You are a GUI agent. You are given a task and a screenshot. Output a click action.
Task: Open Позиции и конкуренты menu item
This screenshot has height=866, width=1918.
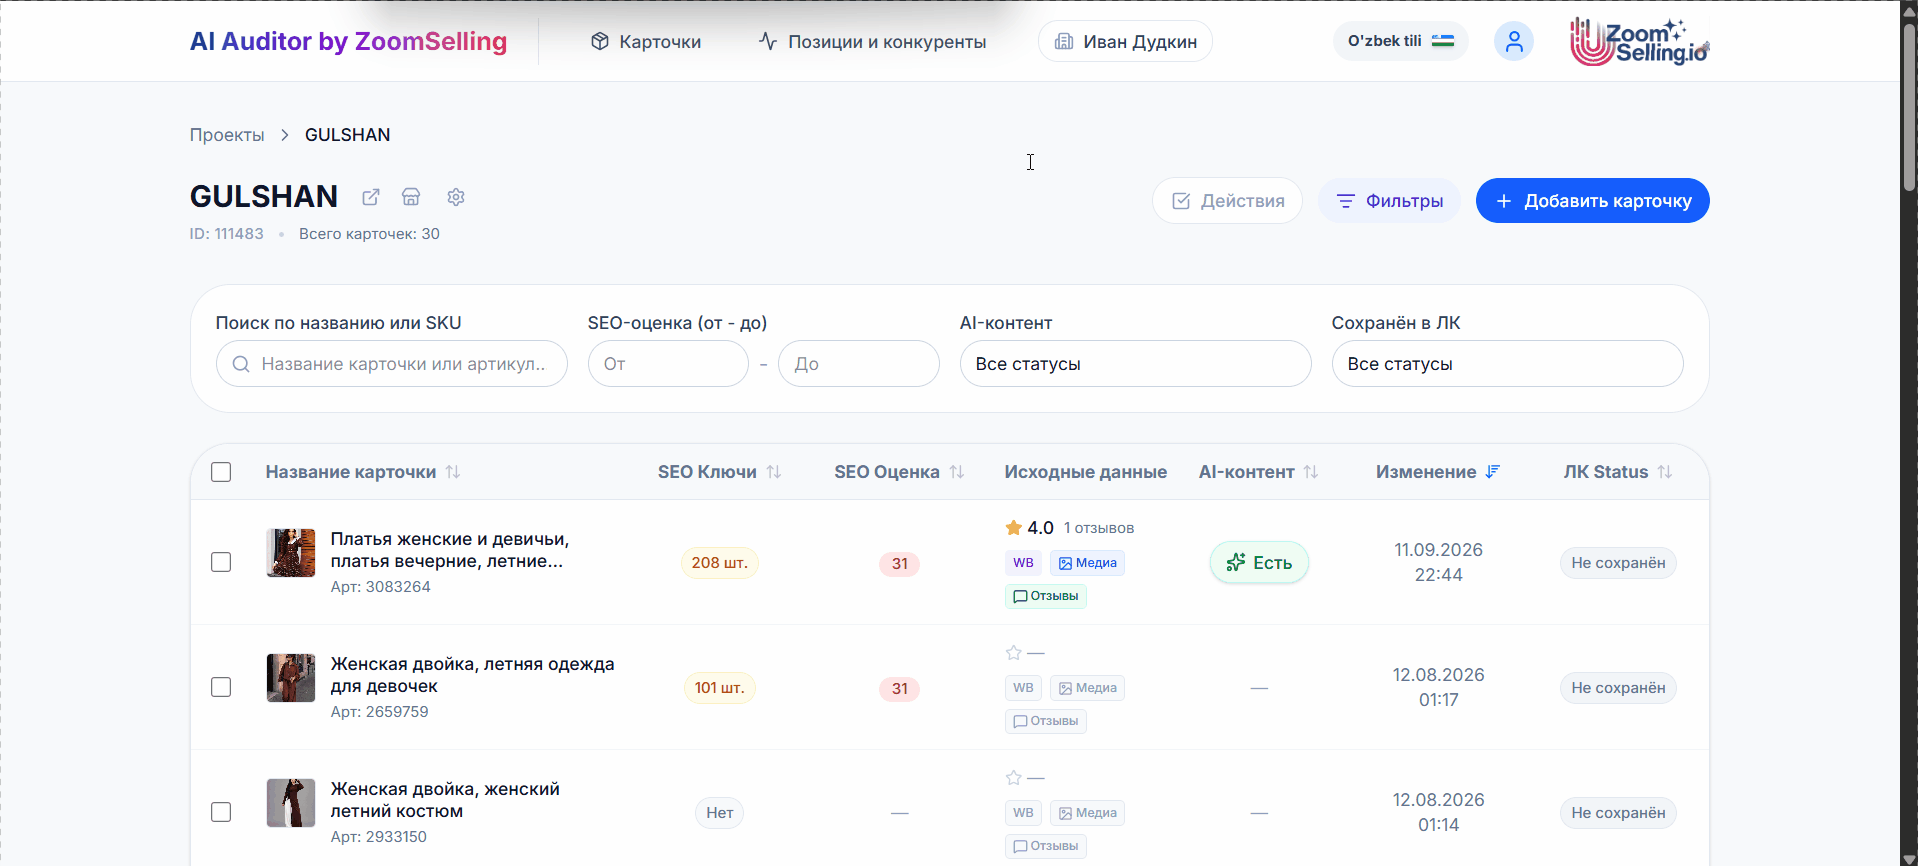(872, 41)
